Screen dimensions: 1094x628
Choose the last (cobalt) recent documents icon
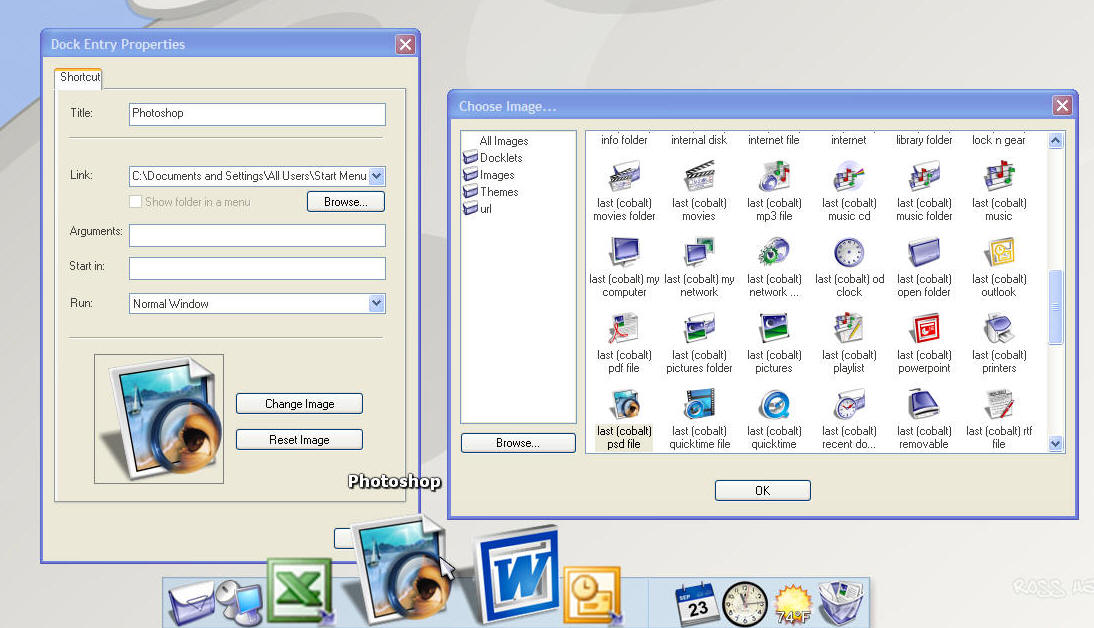[849, 404]
